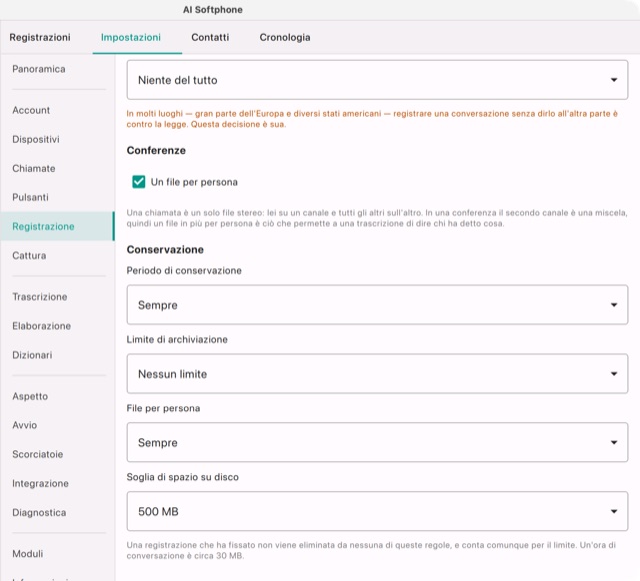Select Registrazione in the sidebar
The image size is (640, 581).
click(x=58, y=226)
